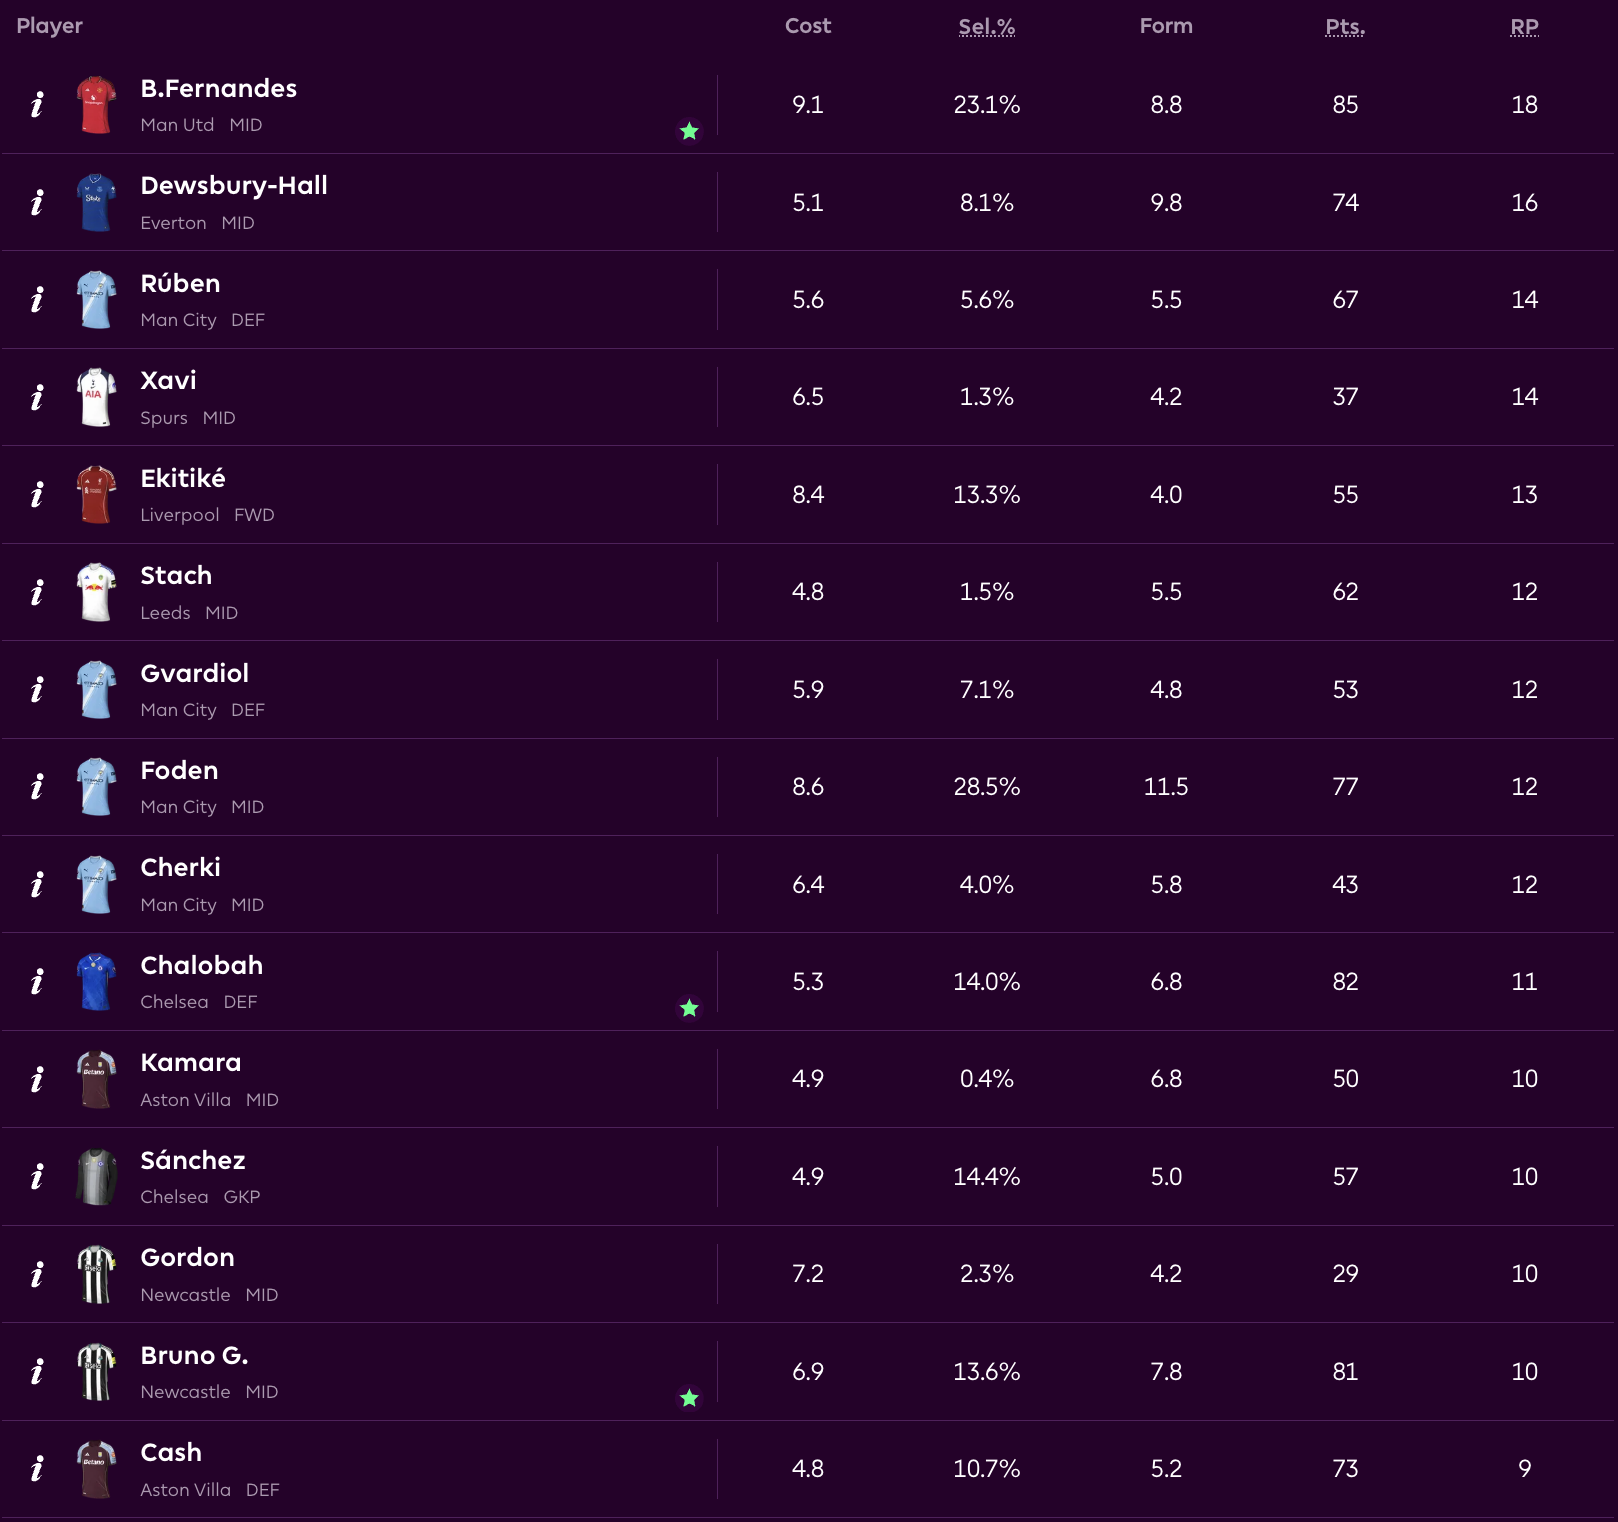The image size is (1618, 1522).
Task: Open info icon next to Sánchez
Action: pyautogui.click(x=37, y=1176)
